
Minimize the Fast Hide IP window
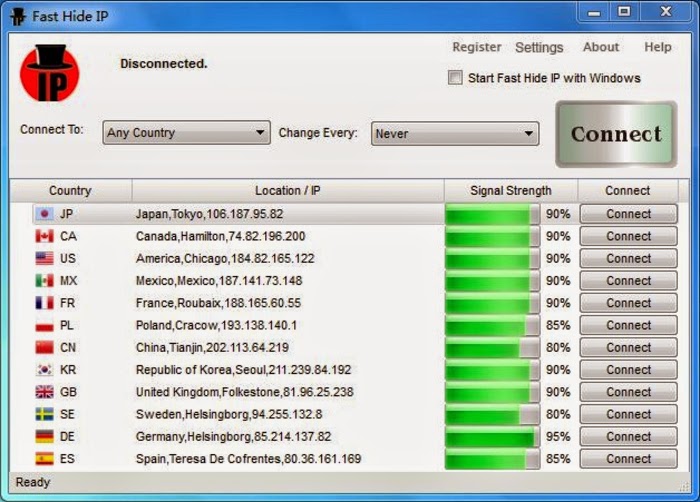[x=594, y=12]
